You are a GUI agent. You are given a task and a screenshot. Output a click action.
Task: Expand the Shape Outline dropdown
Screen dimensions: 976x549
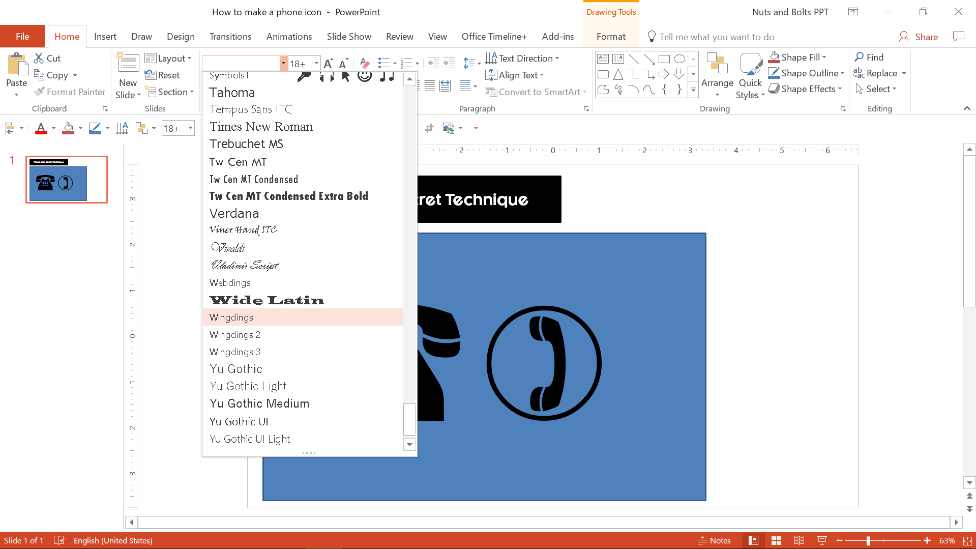[842, 73]
